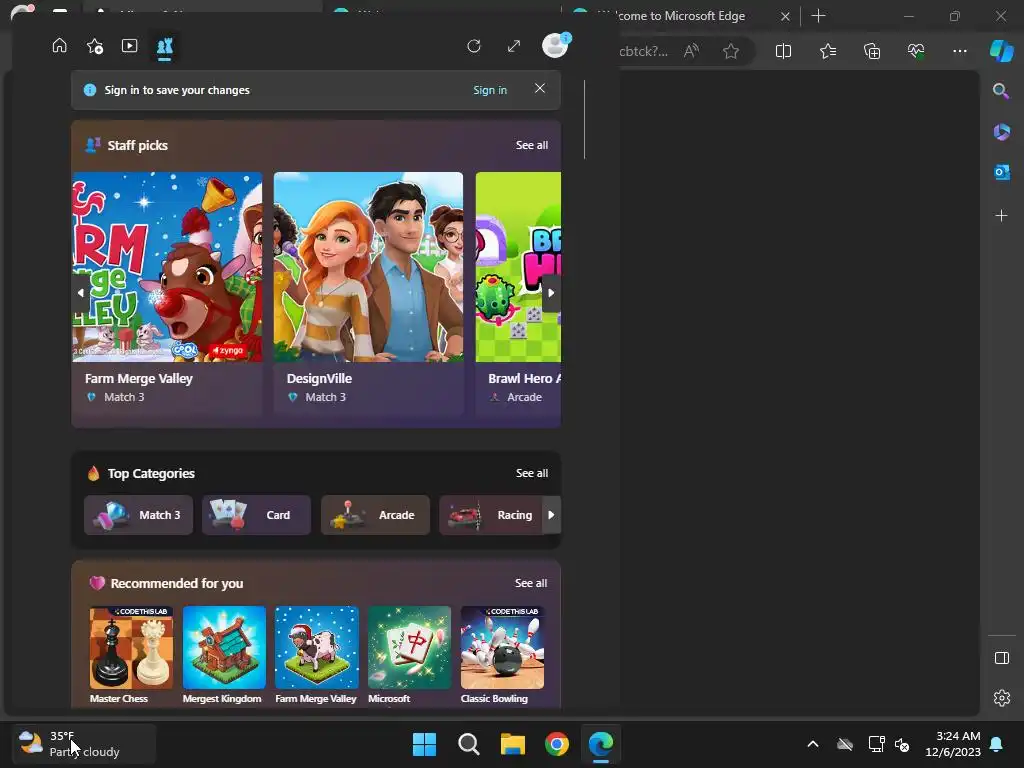Click the games panel vertical scrollbar

pos(584,120)
